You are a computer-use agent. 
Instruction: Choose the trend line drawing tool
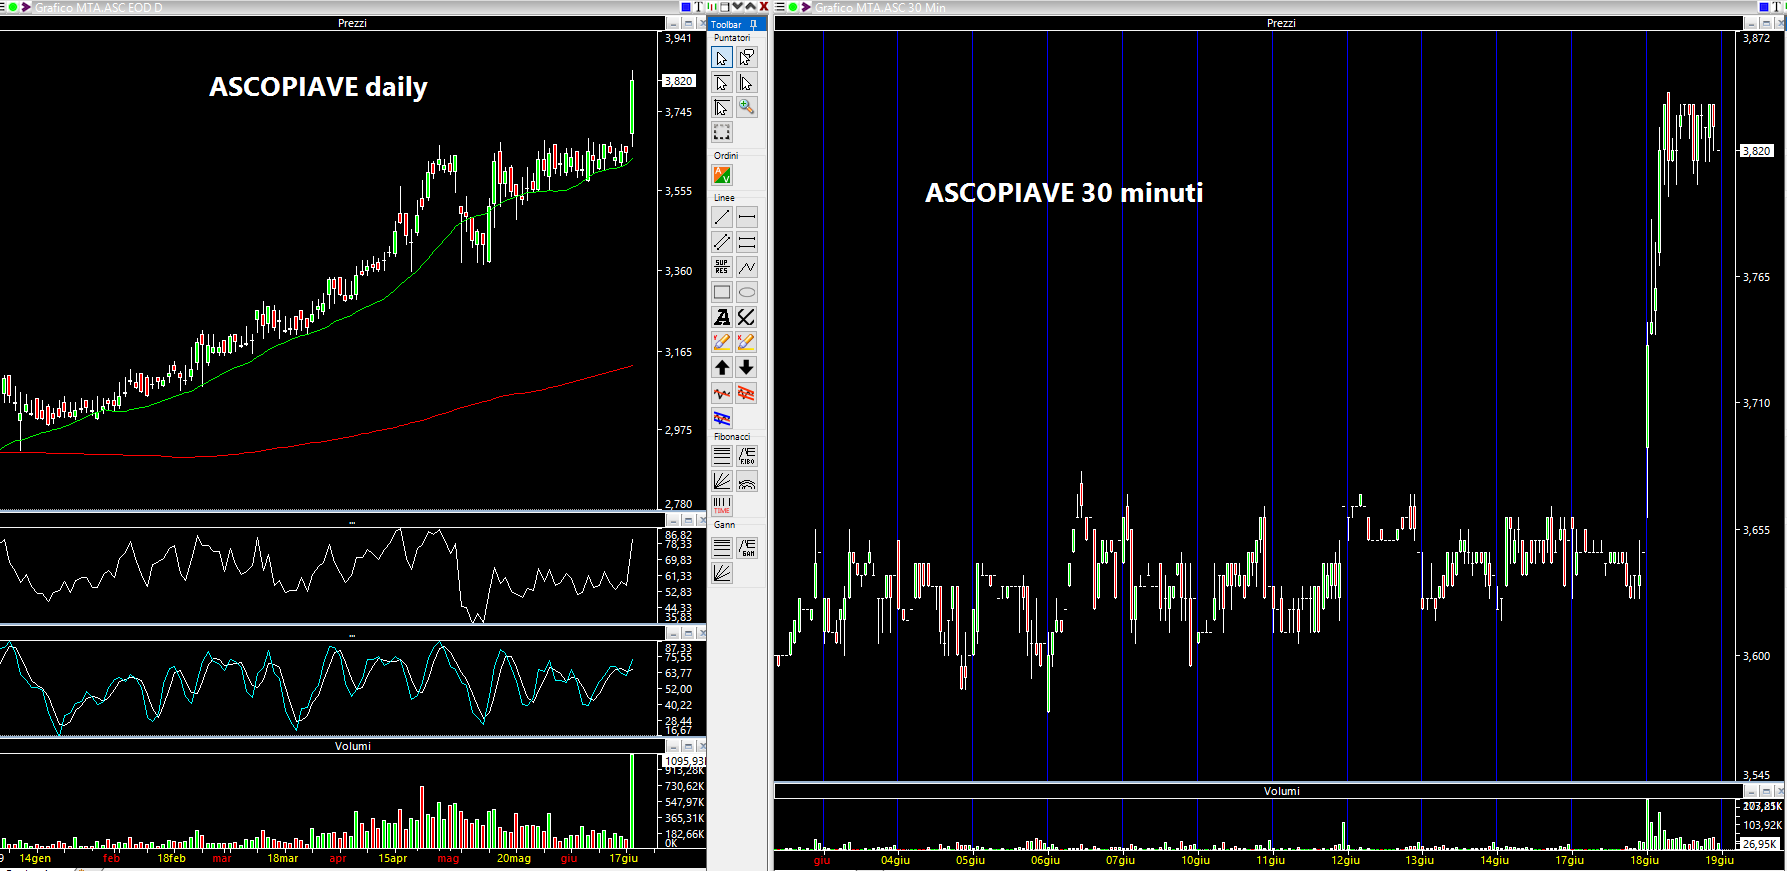coord(722,217)
